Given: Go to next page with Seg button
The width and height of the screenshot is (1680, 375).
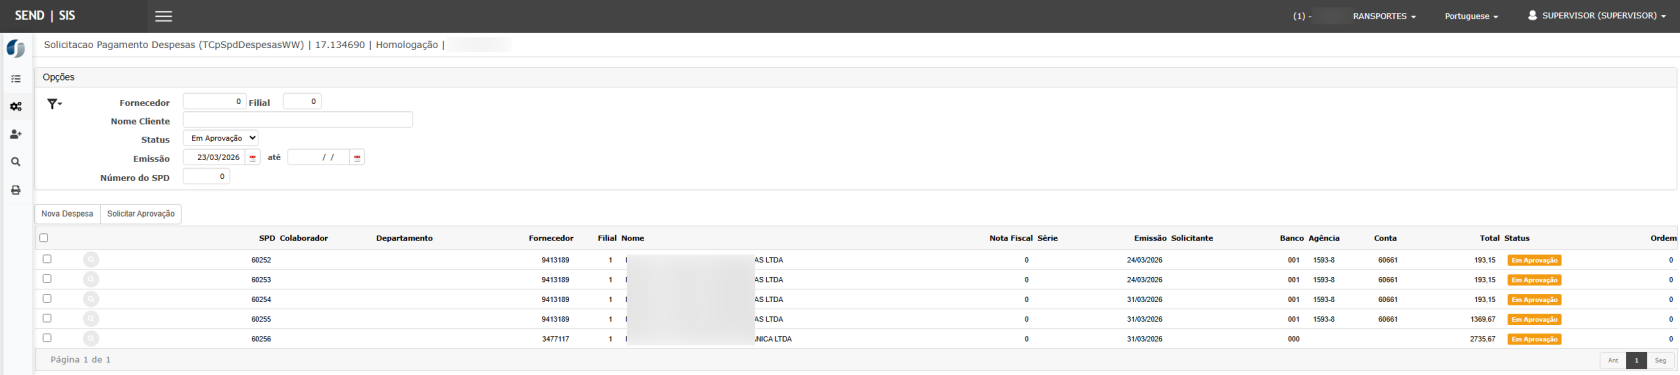Looking at the screenshot, I should (1660, 360).
